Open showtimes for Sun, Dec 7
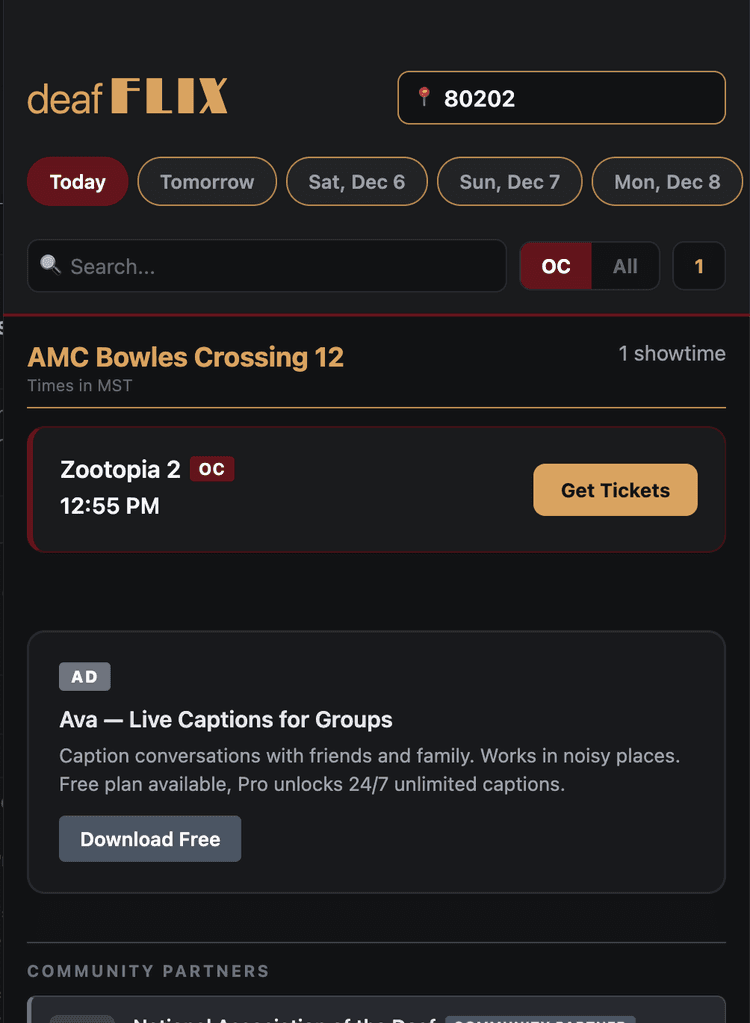Viewport: 750px width, 1023px height. point(509,181)
